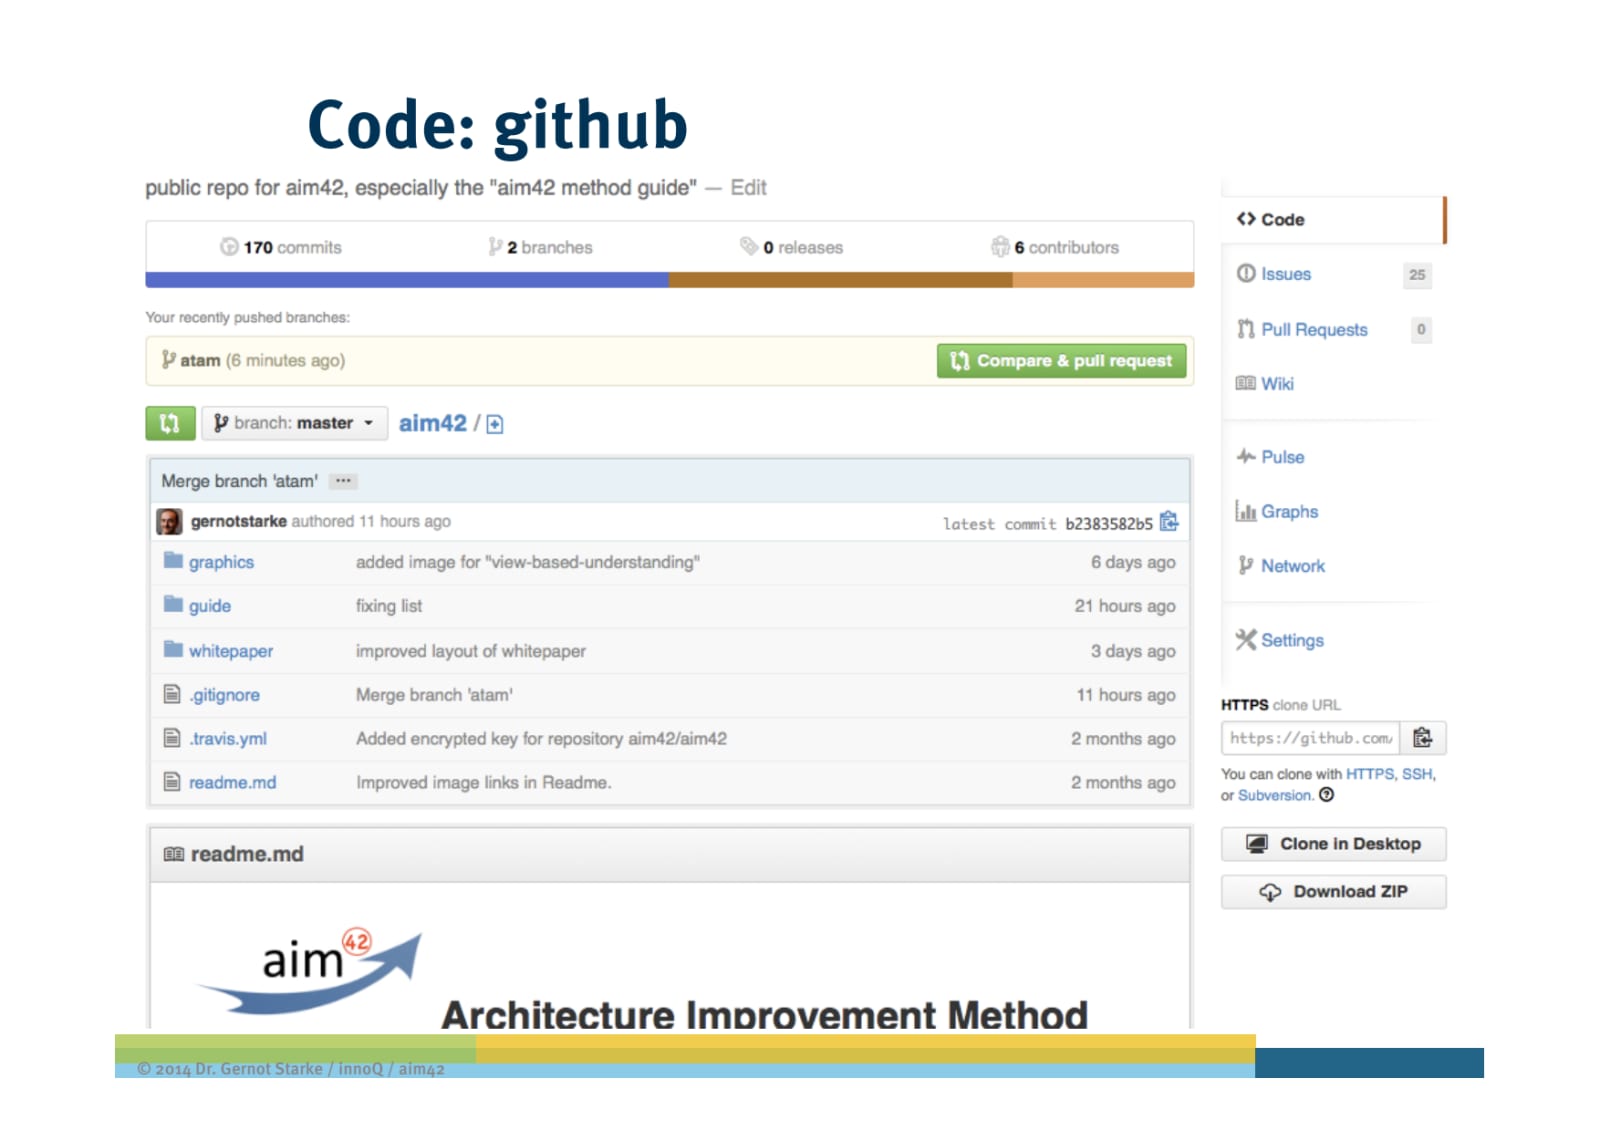Click the releases tag icon
This screenshot has height=1130, width=1600.
[x=748, y=246]
